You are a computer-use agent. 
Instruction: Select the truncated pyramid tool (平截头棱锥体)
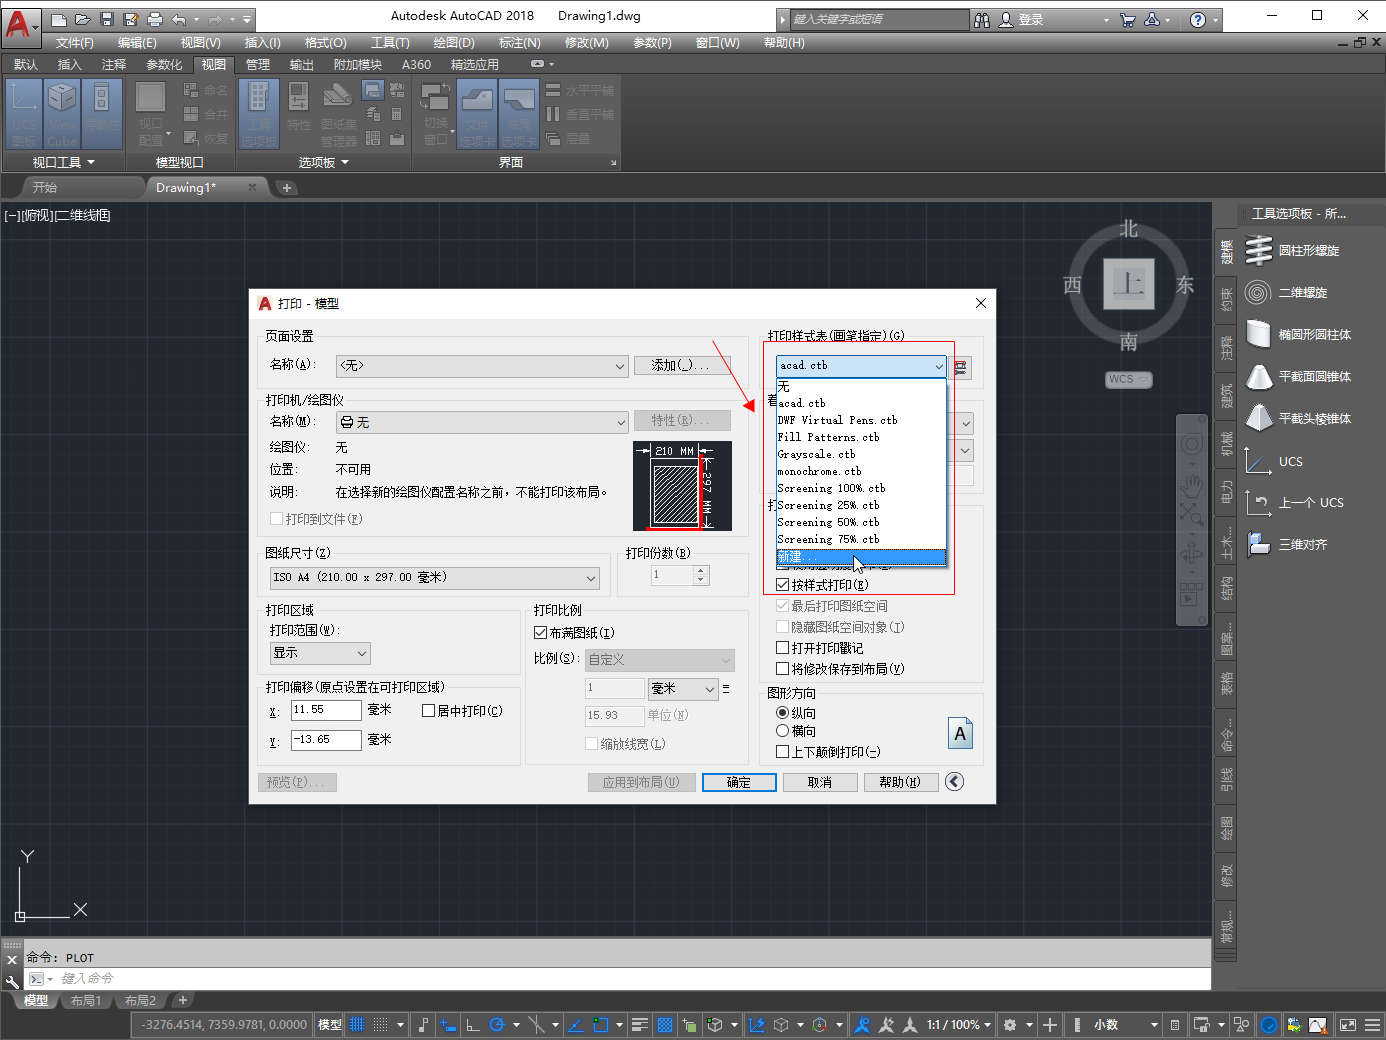(x=1300, y=419)
